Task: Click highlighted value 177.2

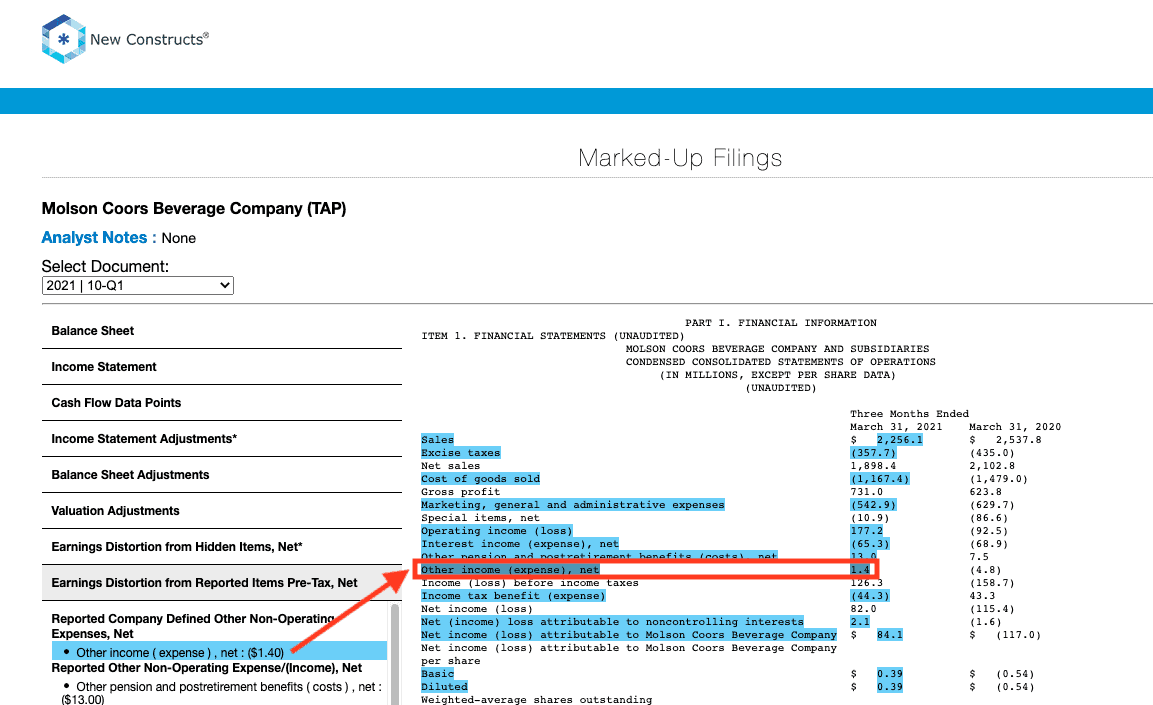Action: click(867, 531)
